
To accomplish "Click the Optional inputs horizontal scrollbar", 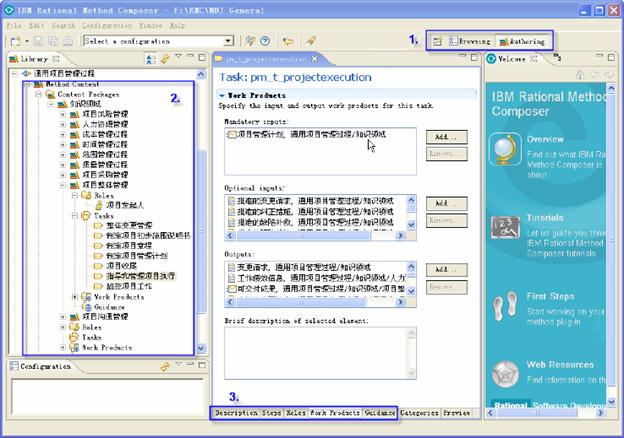I will [316, 236].
